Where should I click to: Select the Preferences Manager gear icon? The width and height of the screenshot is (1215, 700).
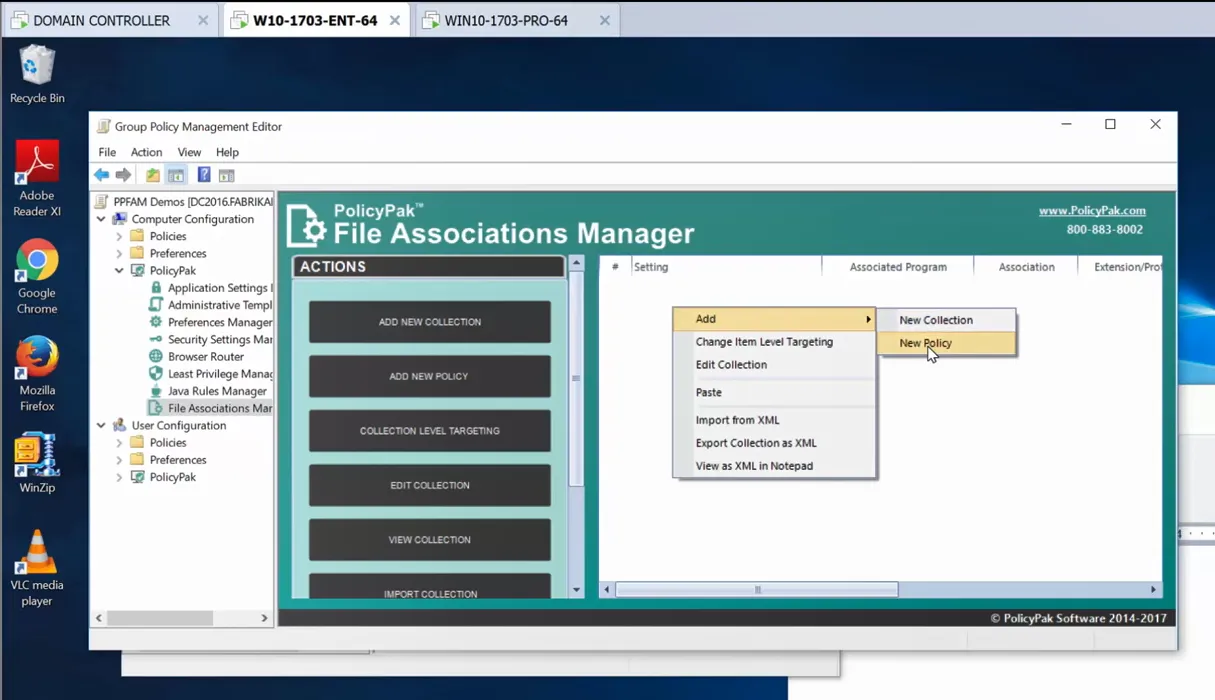(156, 322)
